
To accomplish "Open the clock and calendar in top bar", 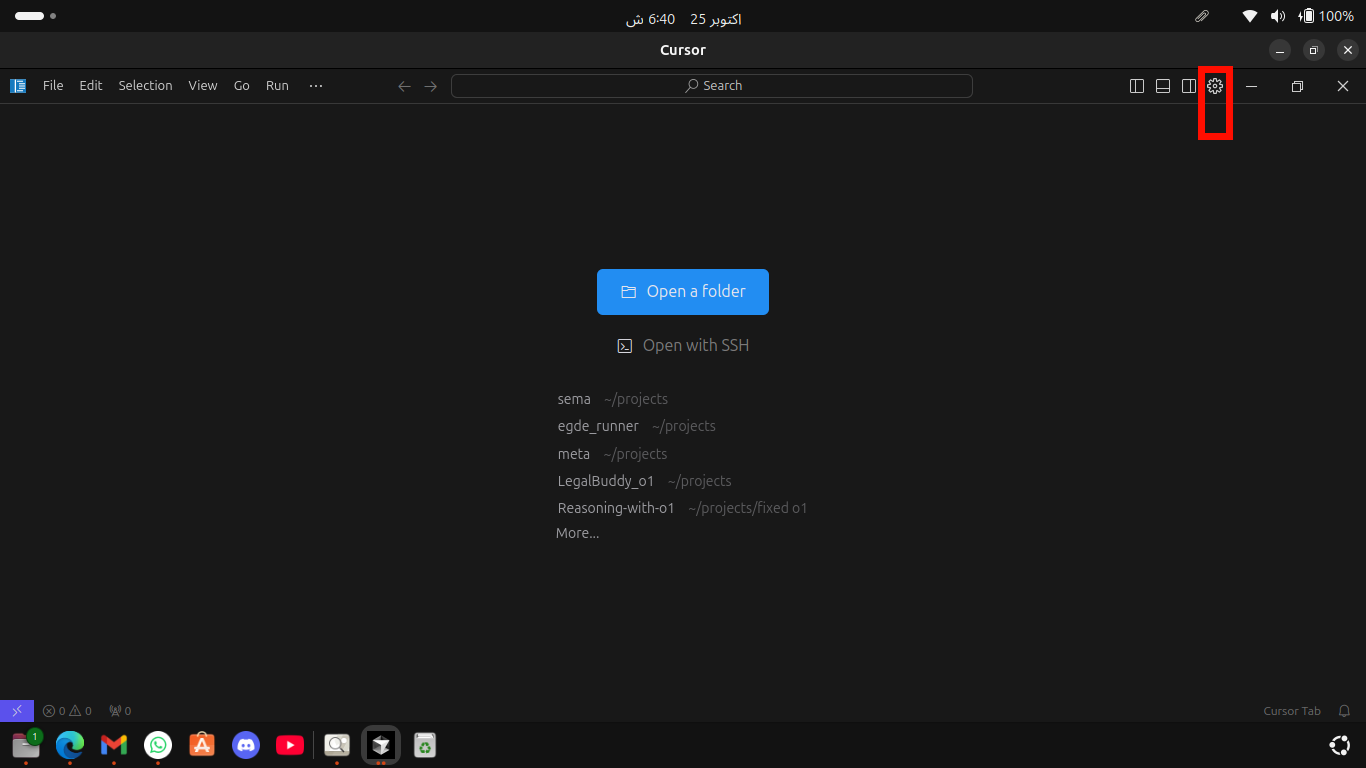I will [x=683, y=19].
